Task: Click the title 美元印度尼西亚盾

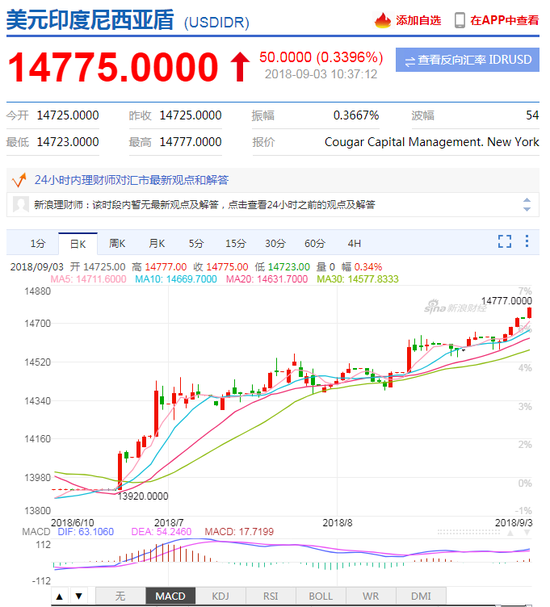Action: [x=90, y=20]
